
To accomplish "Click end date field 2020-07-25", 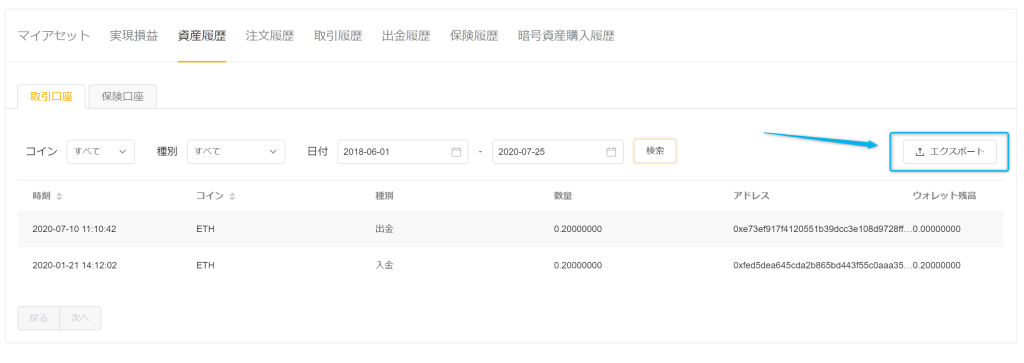I will [x=558, y=151].
